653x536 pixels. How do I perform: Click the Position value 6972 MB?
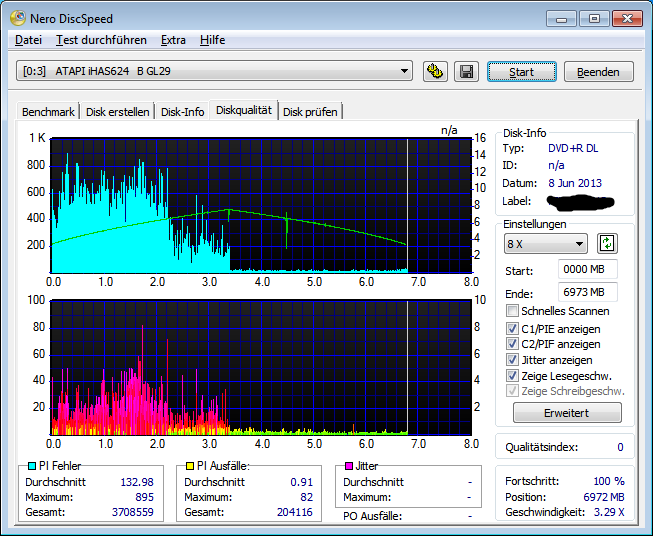tap(604, 497)
